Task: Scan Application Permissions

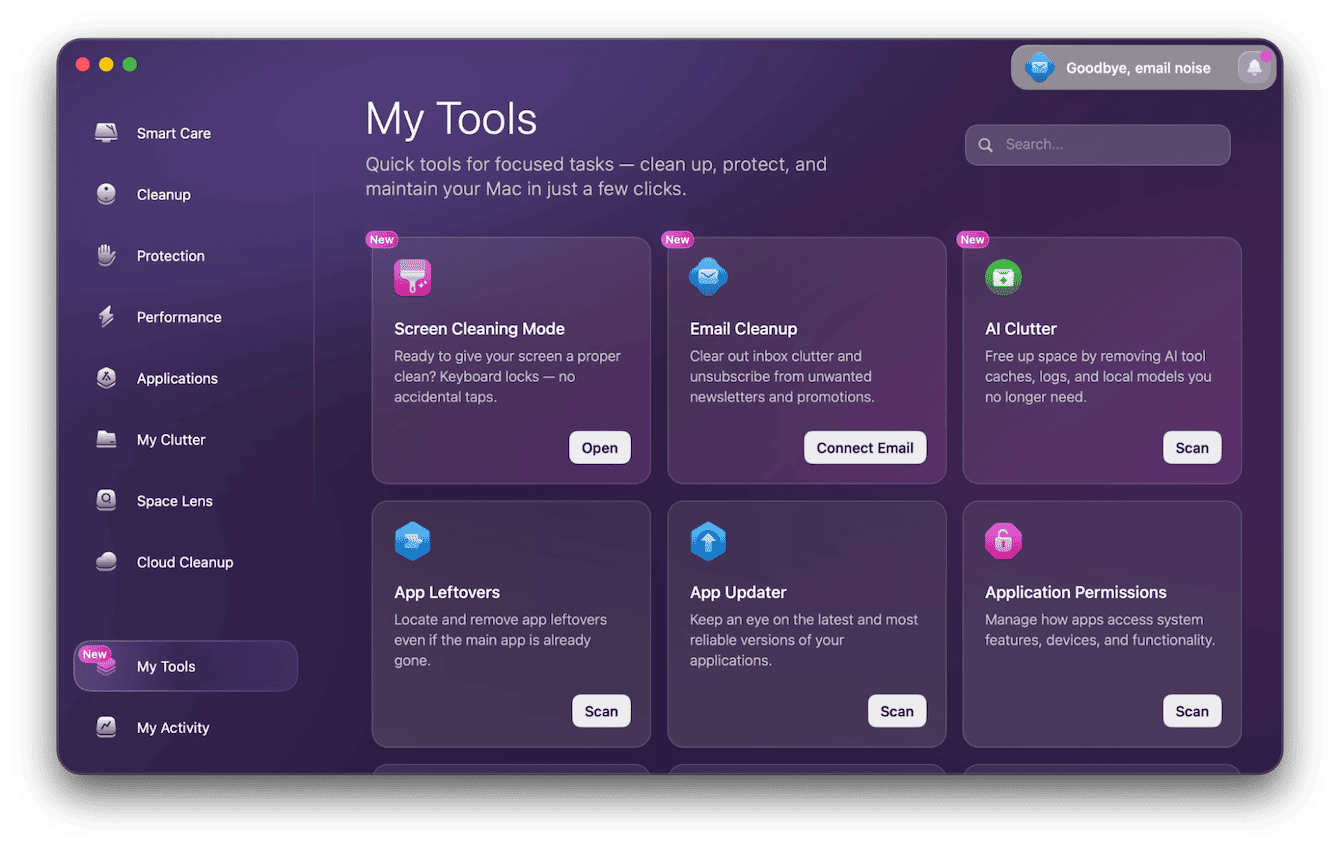Action: tap(1192, 711)
